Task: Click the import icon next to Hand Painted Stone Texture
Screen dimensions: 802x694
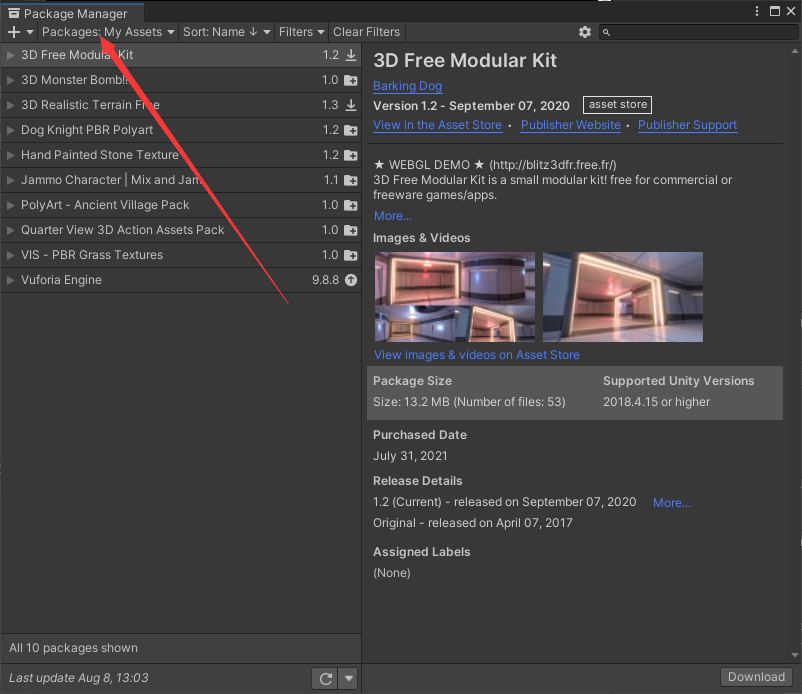Action: (x=348, y=155)
